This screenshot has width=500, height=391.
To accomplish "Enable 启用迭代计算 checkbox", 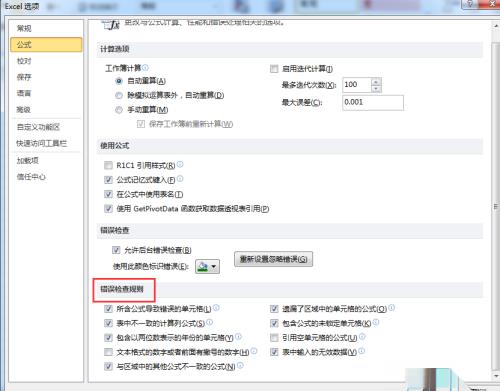I will [274, 69].
